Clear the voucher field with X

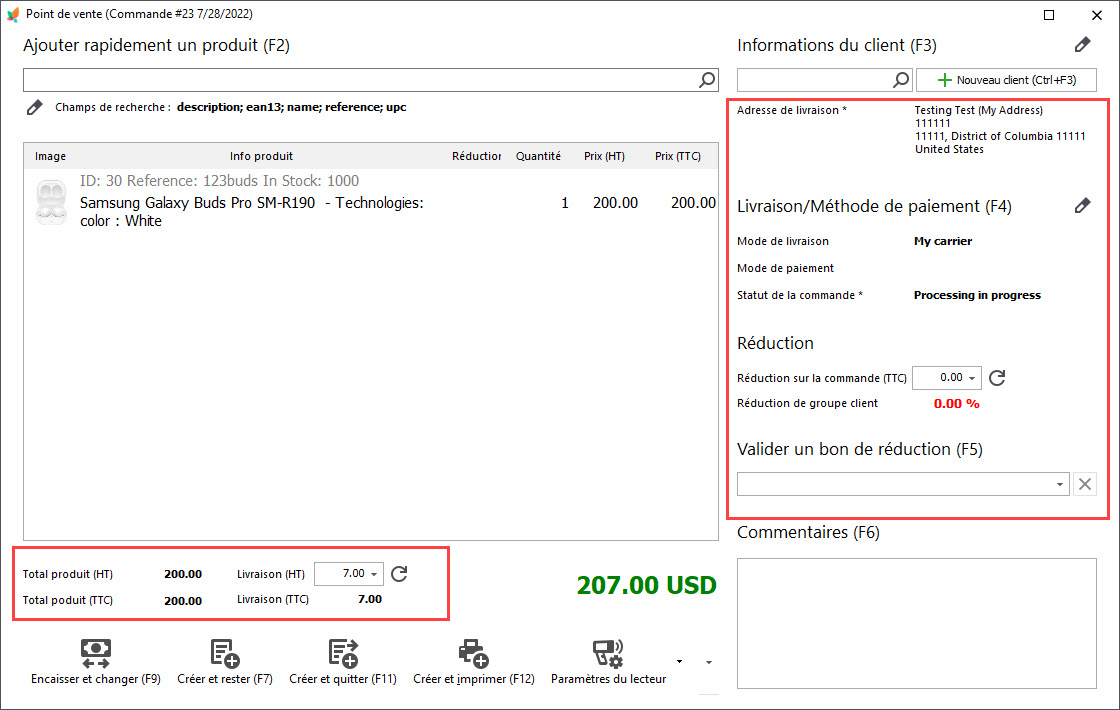pos(1084,484)
